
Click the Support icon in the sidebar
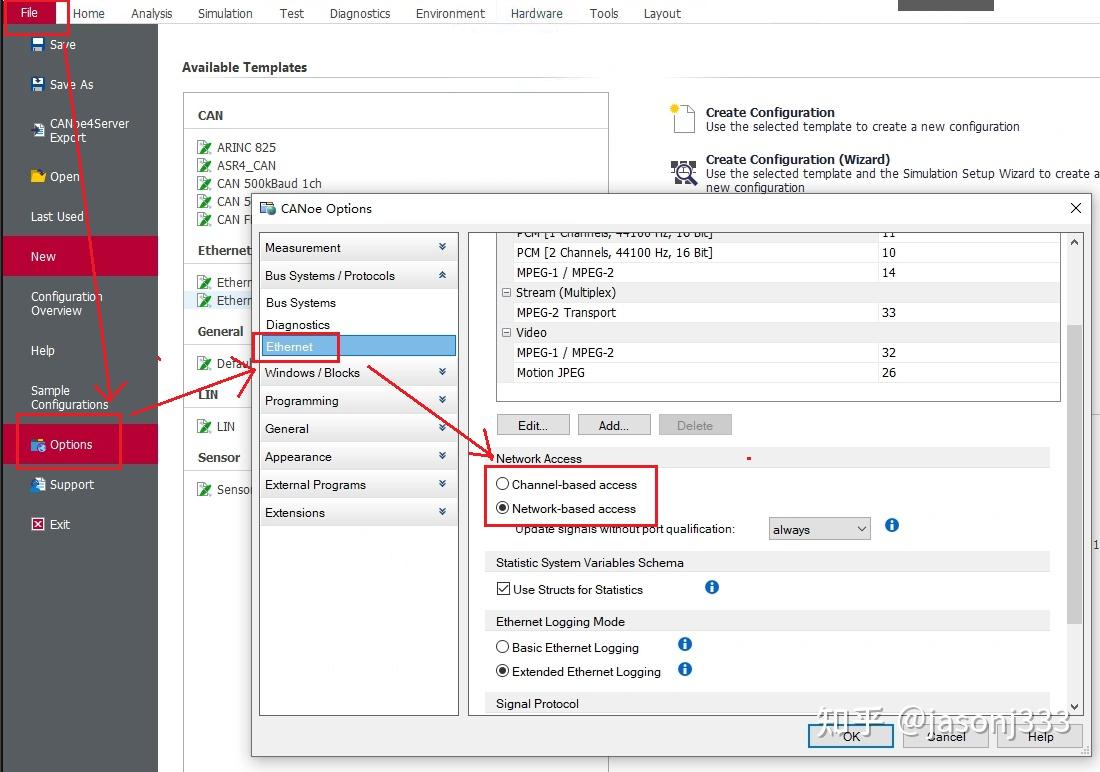pos(38,484)
